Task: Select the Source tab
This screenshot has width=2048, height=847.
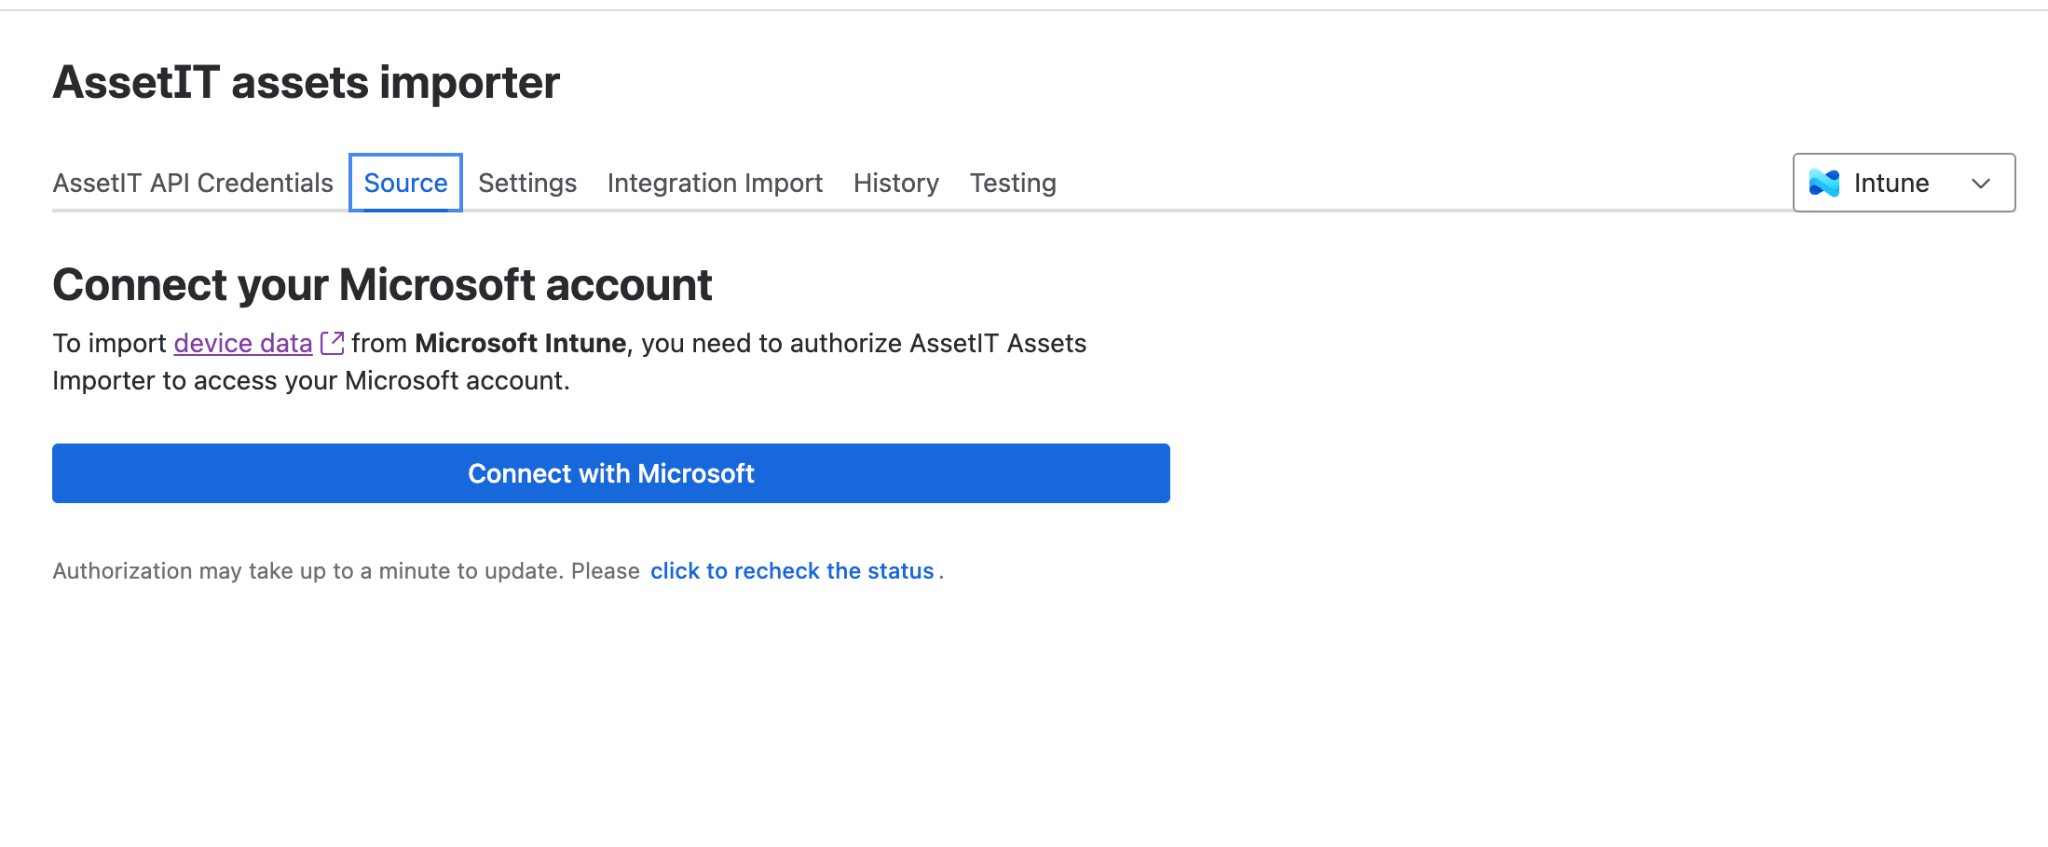Action: 405,183
